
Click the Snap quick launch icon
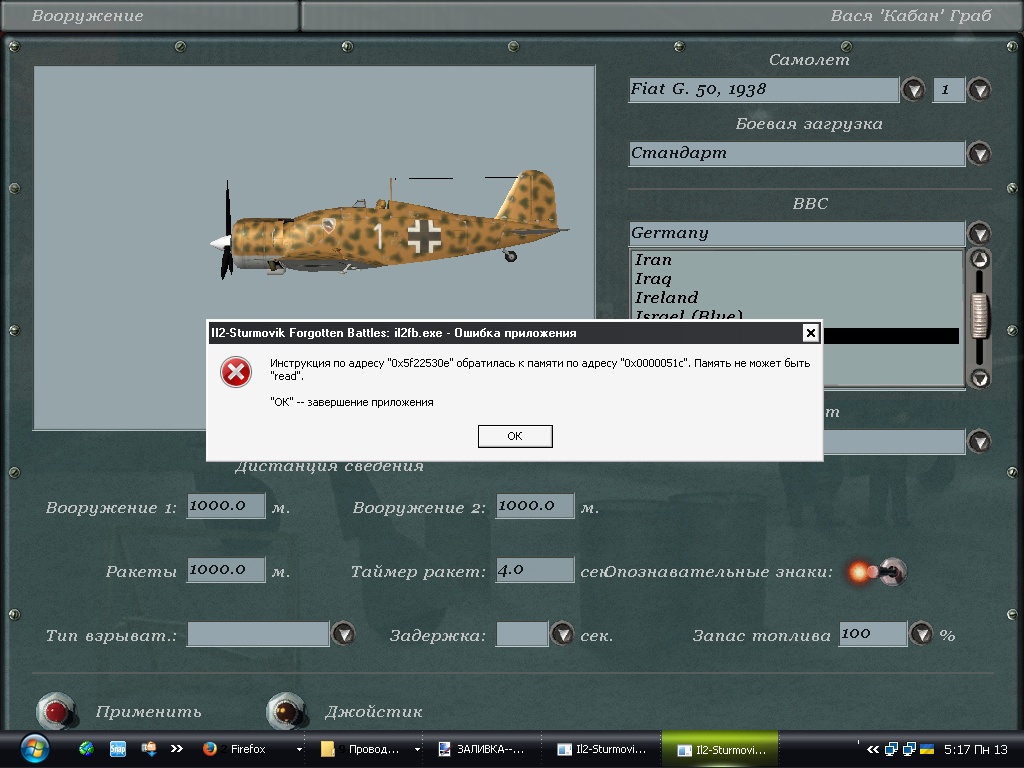(118, 749)
